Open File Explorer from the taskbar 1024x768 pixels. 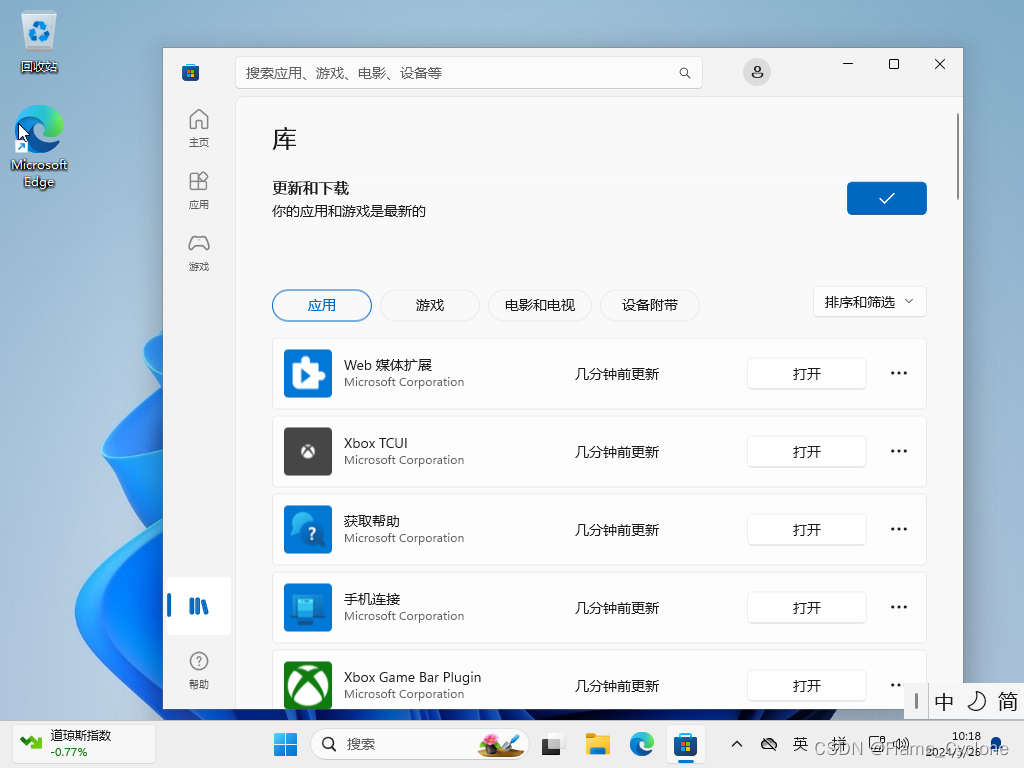[598, 744]
